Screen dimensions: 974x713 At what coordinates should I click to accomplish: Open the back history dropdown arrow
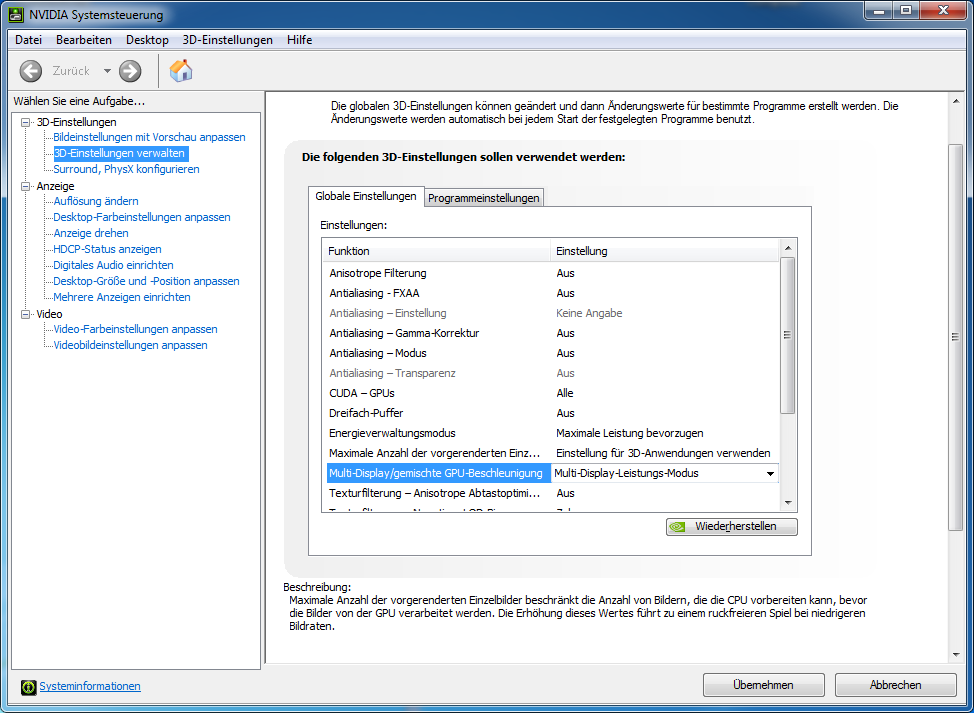click(107, 71)
